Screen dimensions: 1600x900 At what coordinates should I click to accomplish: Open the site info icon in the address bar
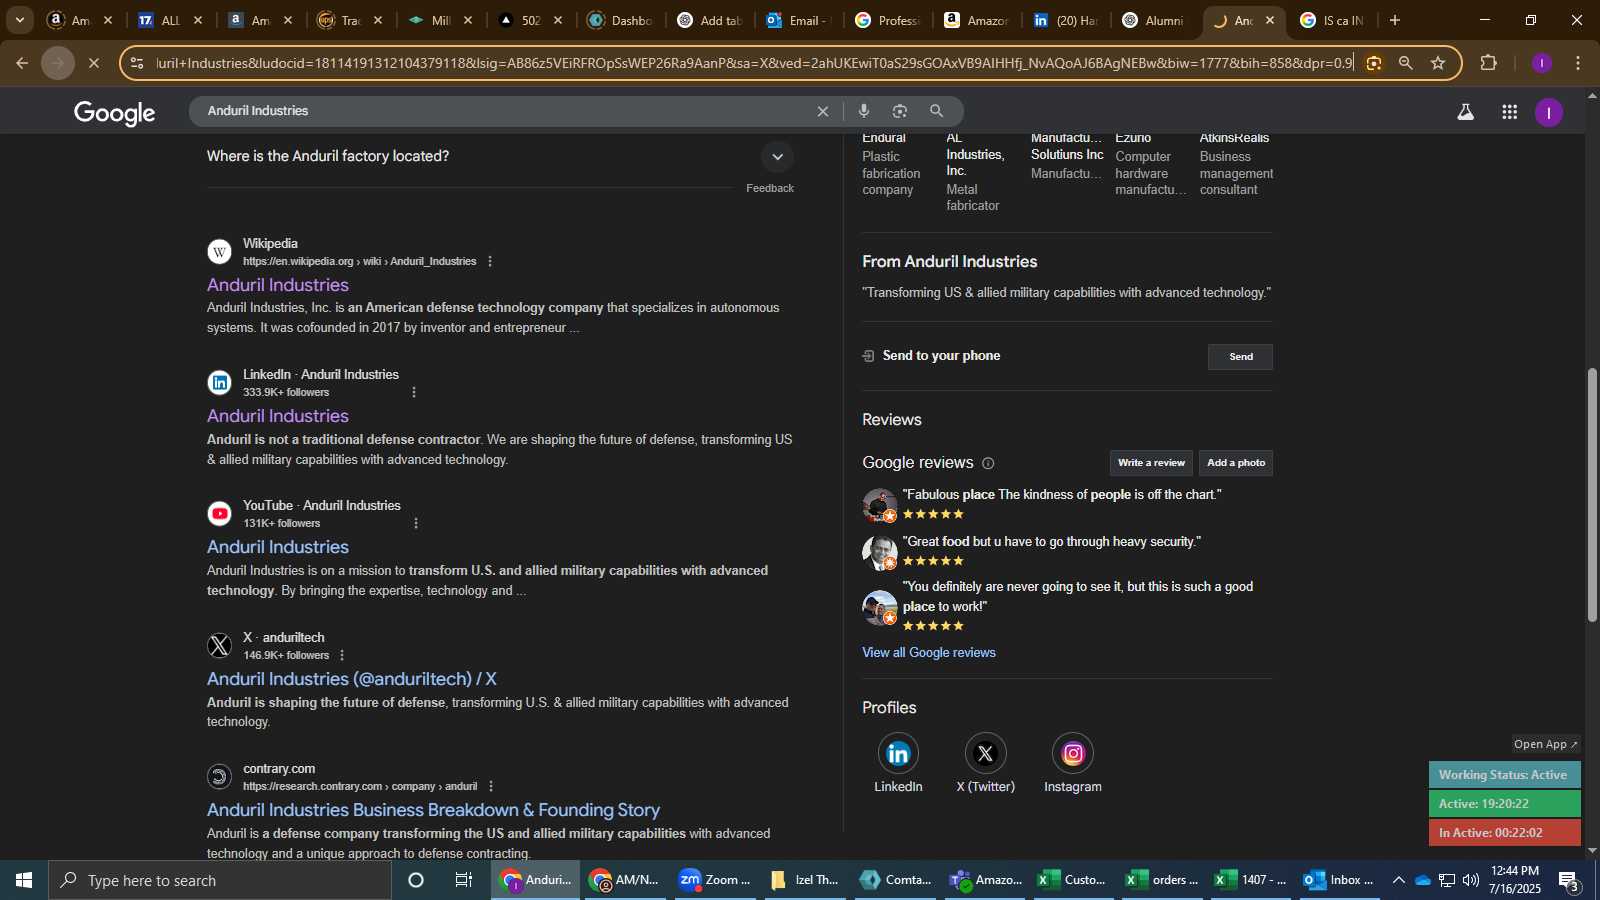137,63
